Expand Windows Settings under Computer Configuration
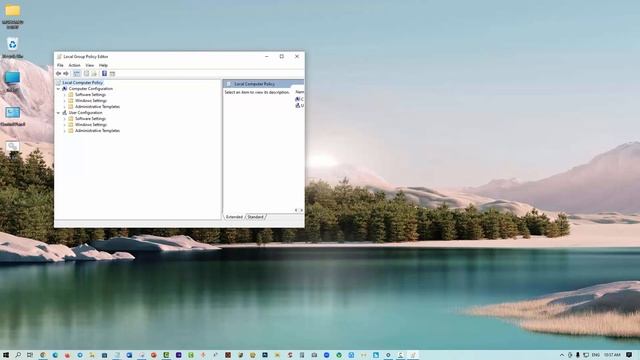 64,100
